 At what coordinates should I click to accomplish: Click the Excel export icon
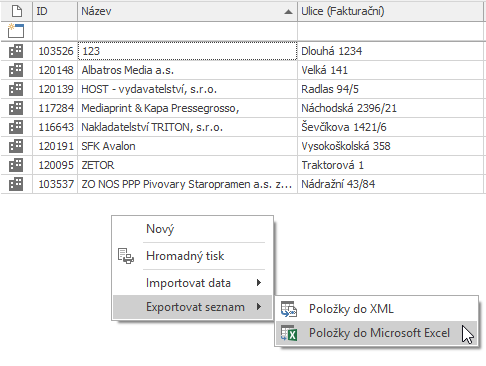(289, 333)
